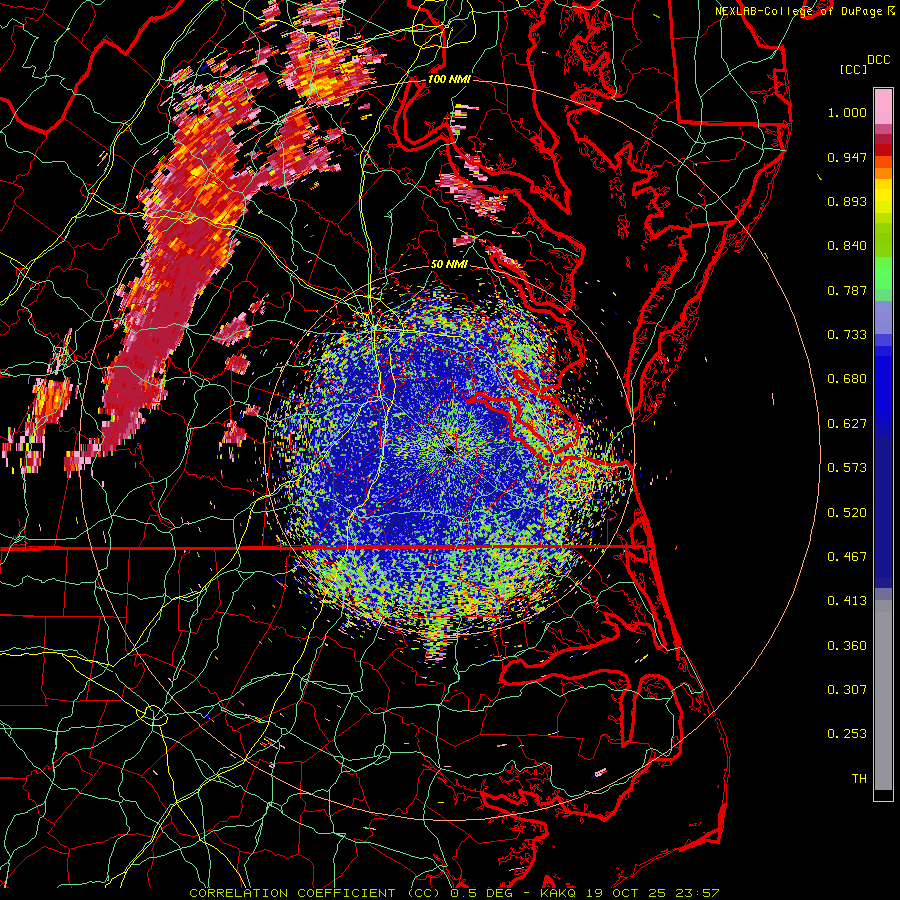Select the 0.680 scale value

[847, 379]
